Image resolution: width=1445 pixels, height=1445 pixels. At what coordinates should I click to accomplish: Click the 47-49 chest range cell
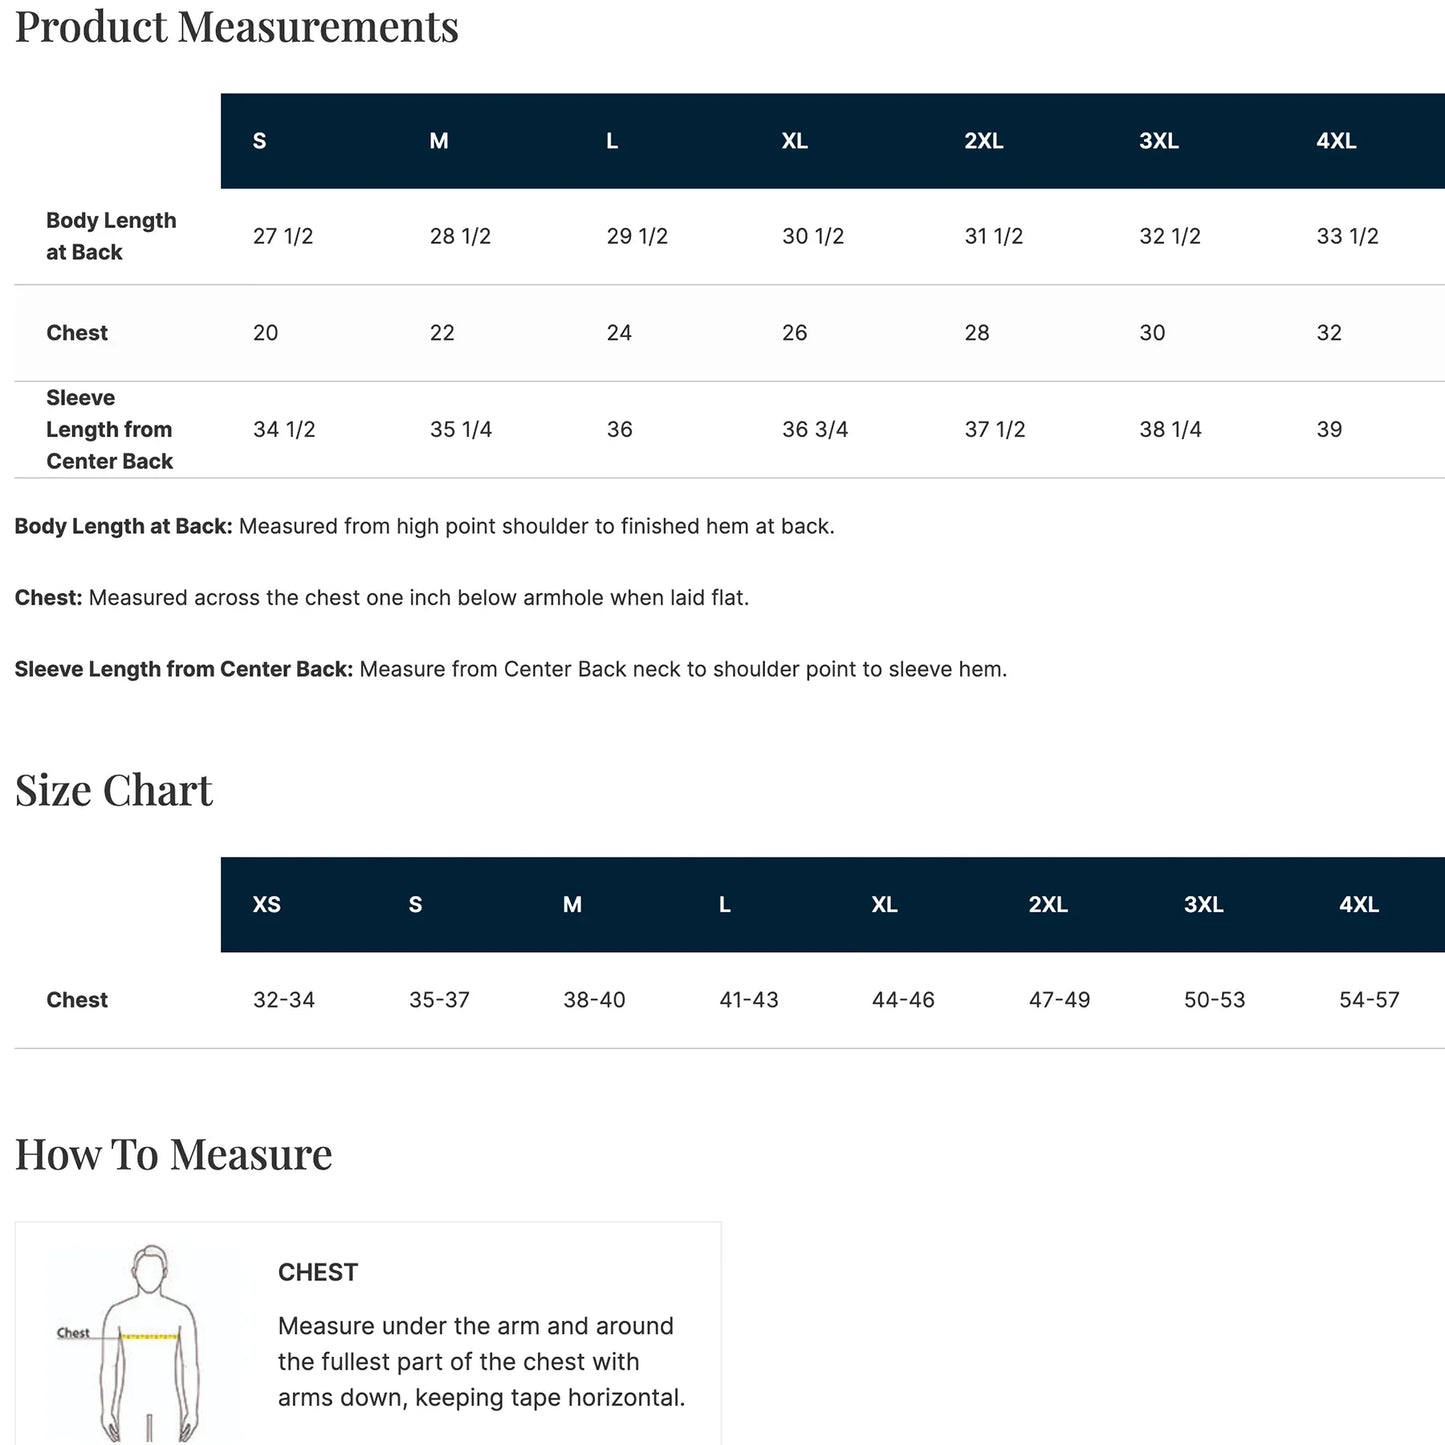(1059, 1000)
